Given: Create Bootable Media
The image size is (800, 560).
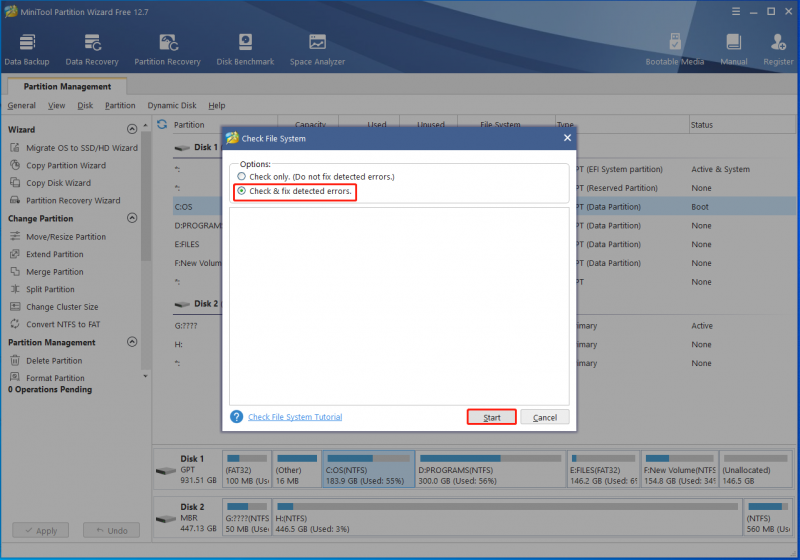Looking at the screenshot, I should click(674, 49).
